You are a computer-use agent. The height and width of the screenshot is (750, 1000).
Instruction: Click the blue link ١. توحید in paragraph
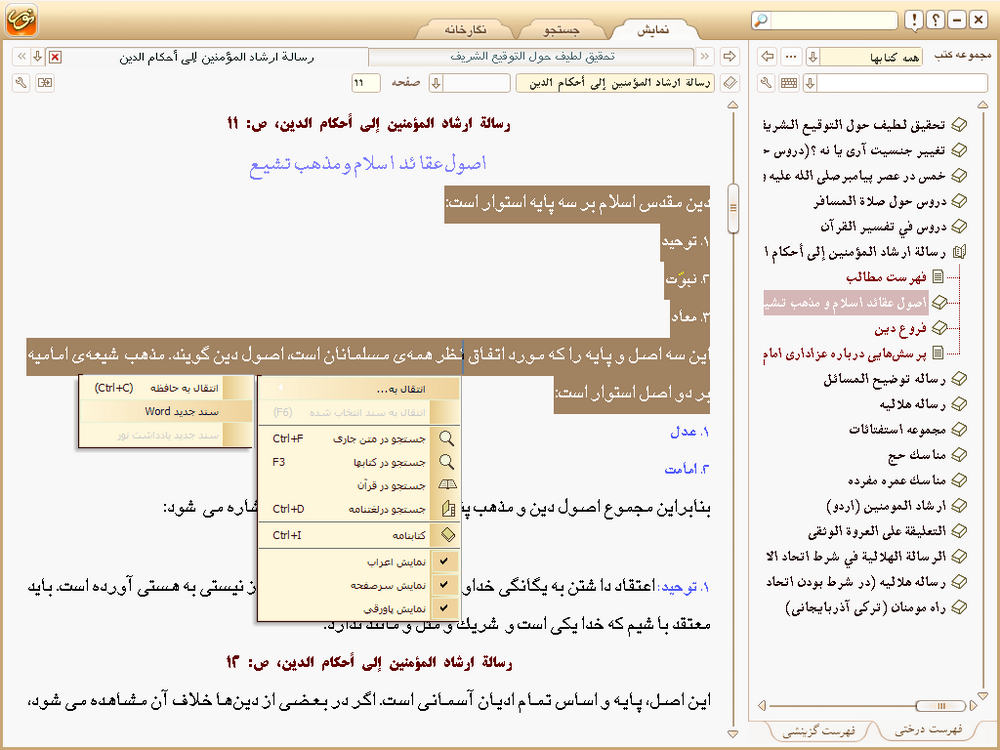[684, 586]
